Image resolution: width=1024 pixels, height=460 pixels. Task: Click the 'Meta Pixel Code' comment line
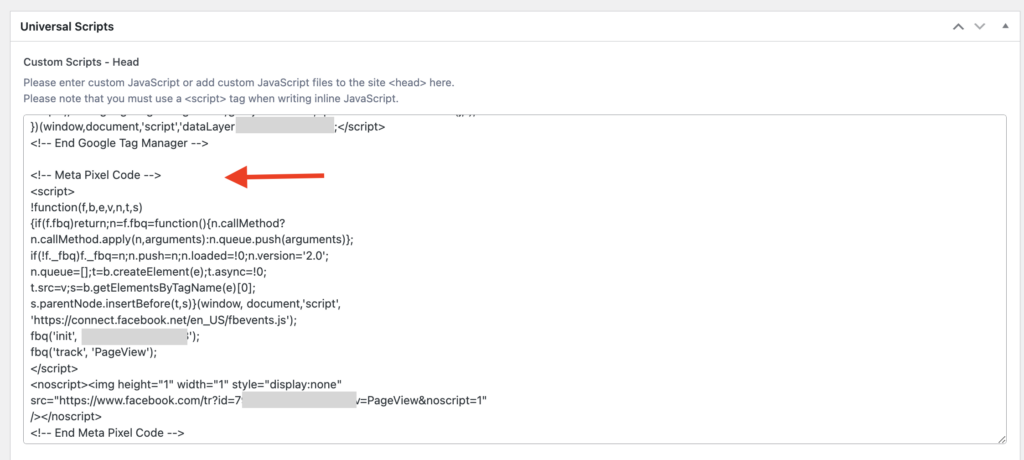click(x=95, y=176)
